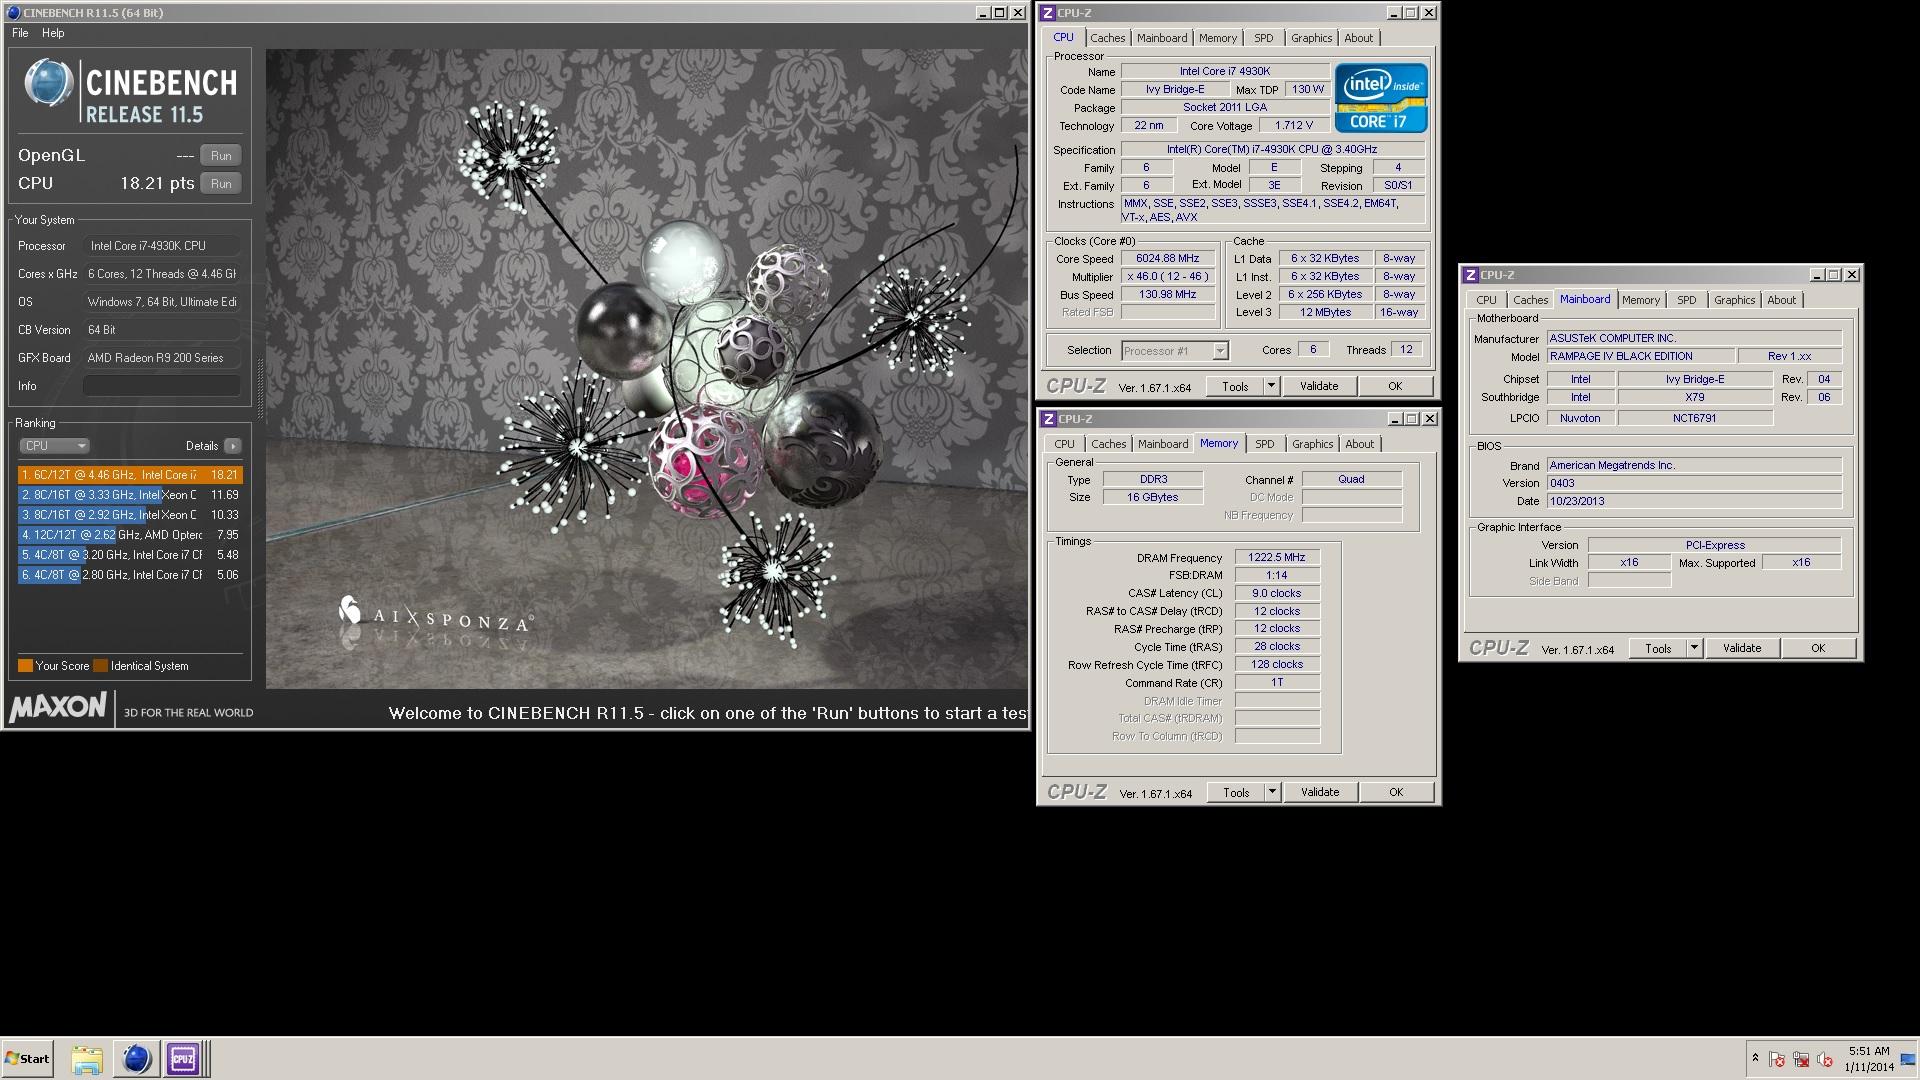Image resolution: width=1920 pixels, height=1080 pixels.
Task: Expand Tools arrow in CPU-Z Memory window
Action: tap(1272, 792)
